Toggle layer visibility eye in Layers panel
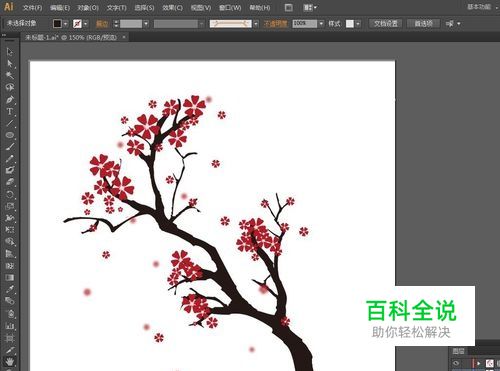The height and width of the screenshot is (371, 500). coord(456,363)
